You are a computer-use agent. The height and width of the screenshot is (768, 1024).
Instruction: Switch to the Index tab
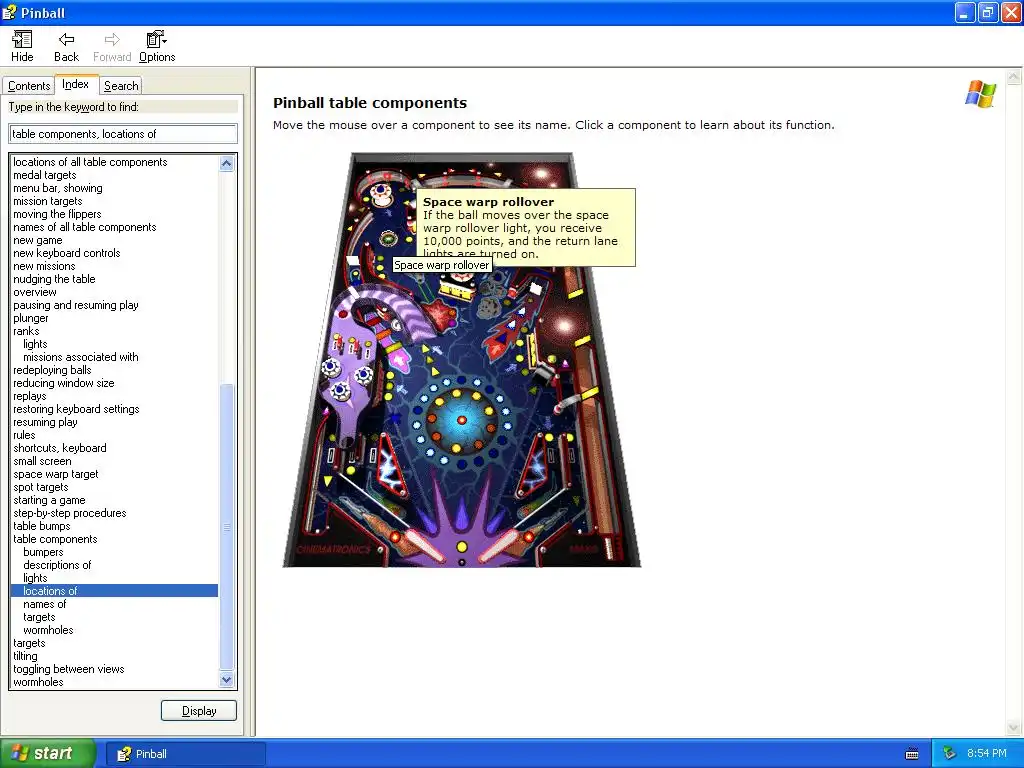[76, 84]
